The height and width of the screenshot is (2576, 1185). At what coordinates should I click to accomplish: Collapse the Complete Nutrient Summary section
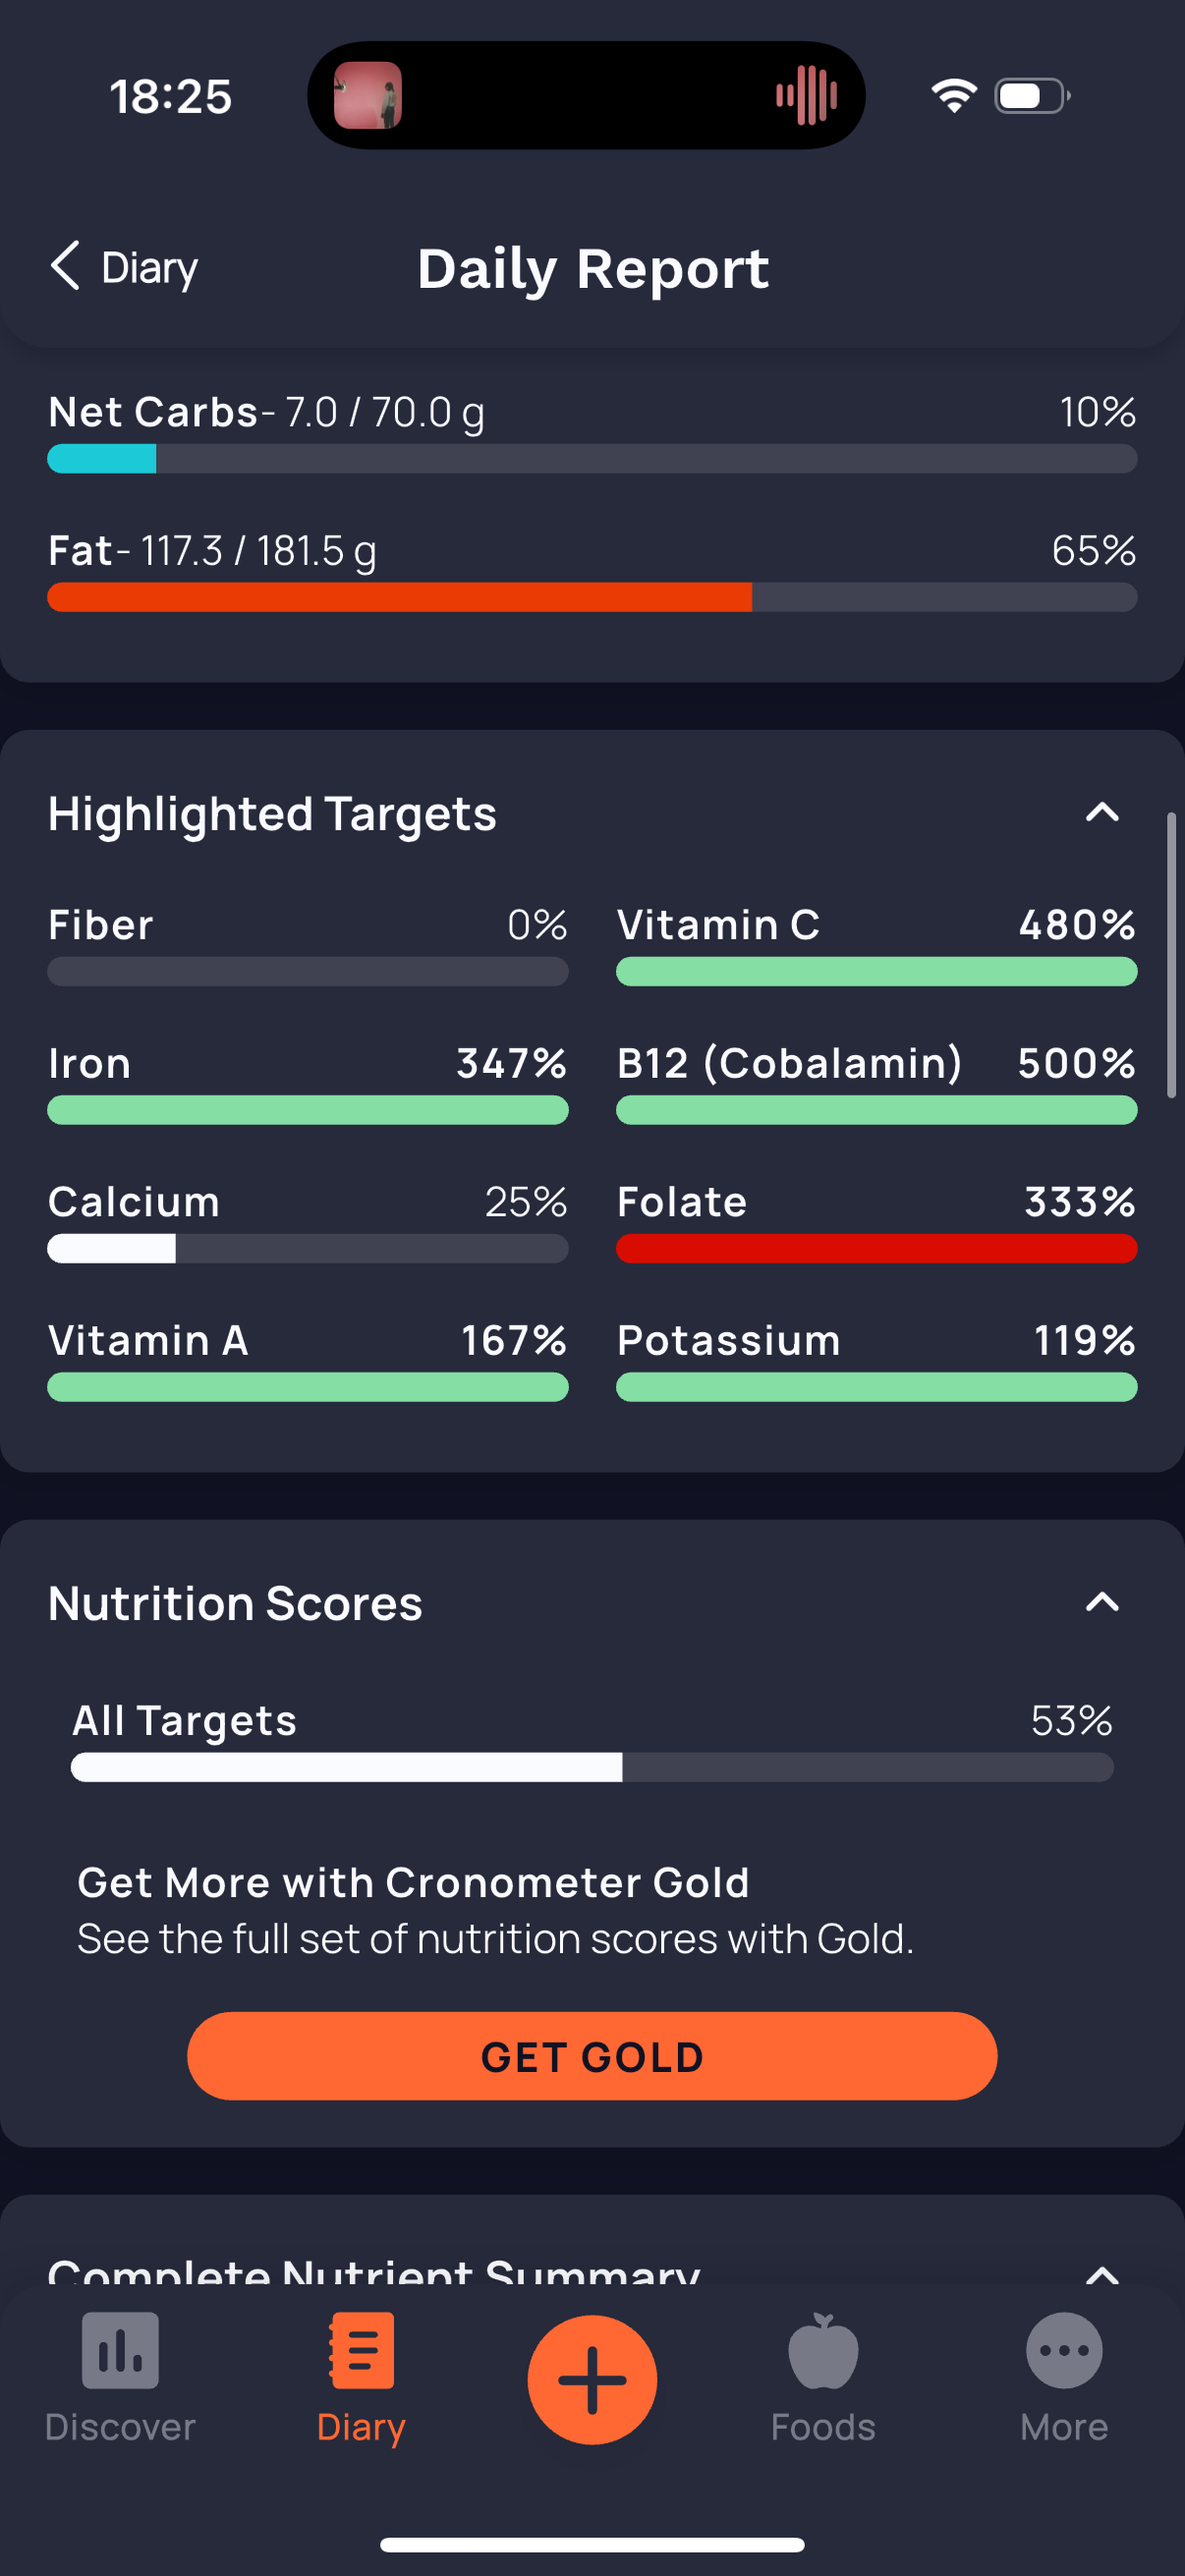coord(1102,2274)
